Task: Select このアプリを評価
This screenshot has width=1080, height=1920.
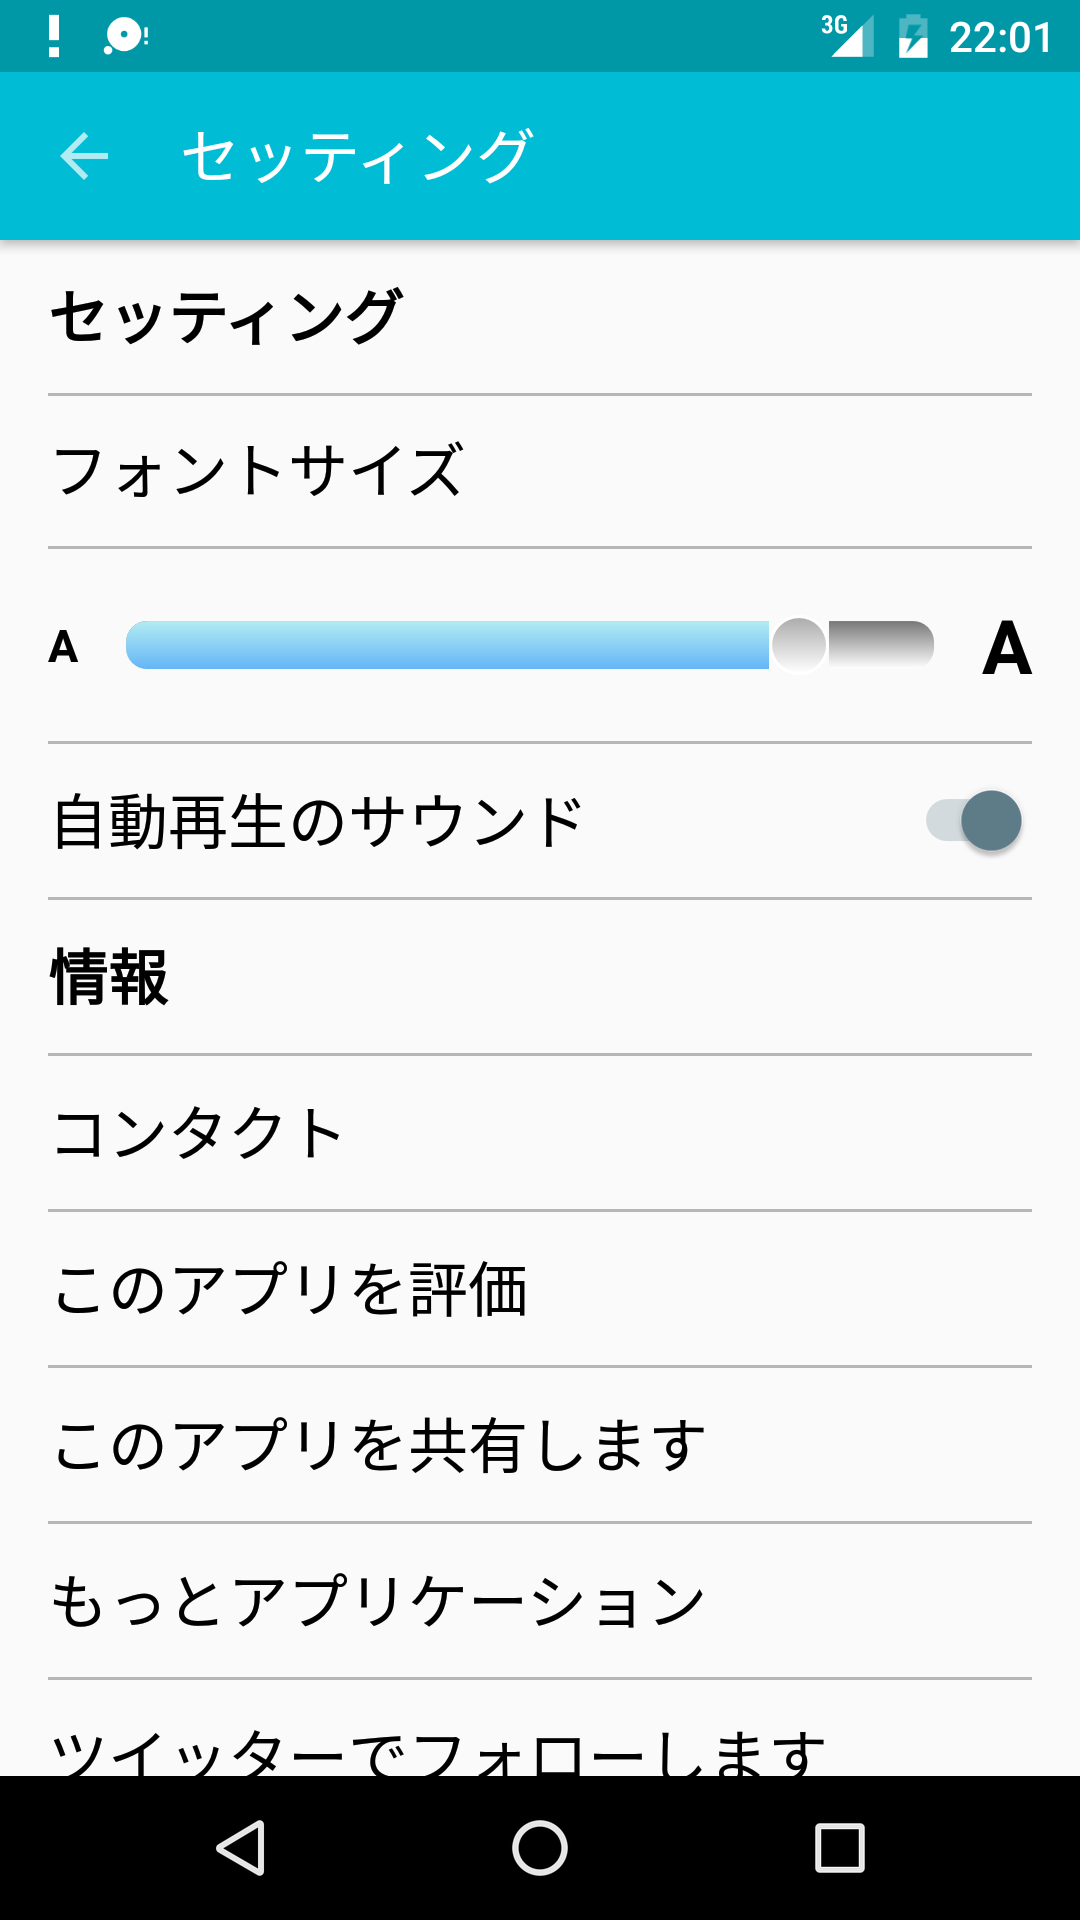Action: coord(540,1289)
